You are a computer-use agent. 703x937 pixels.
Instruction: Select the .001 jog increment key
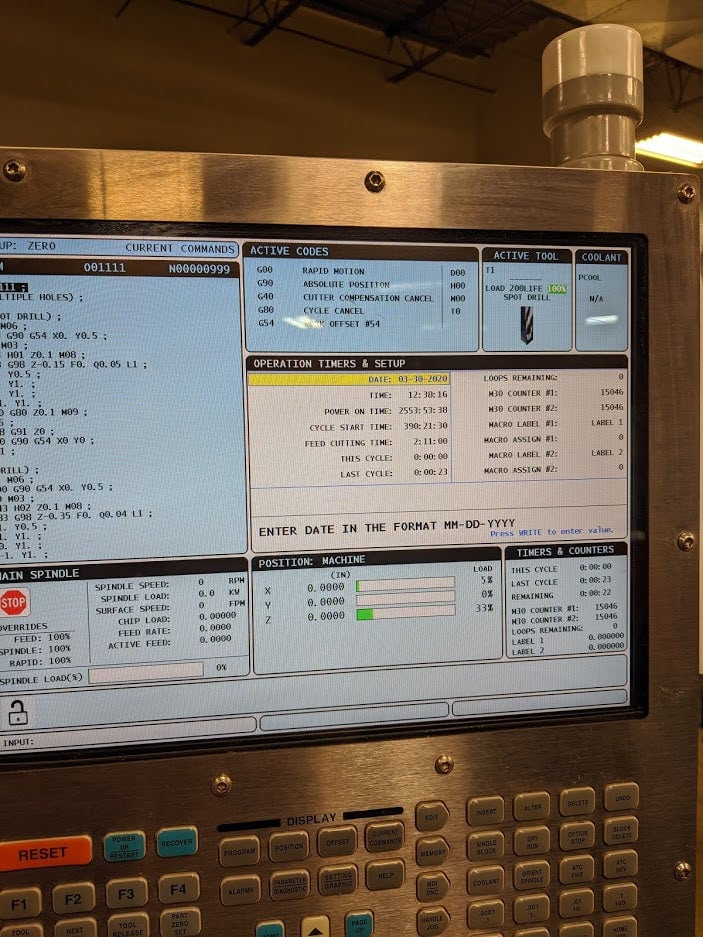coord(532,909)
